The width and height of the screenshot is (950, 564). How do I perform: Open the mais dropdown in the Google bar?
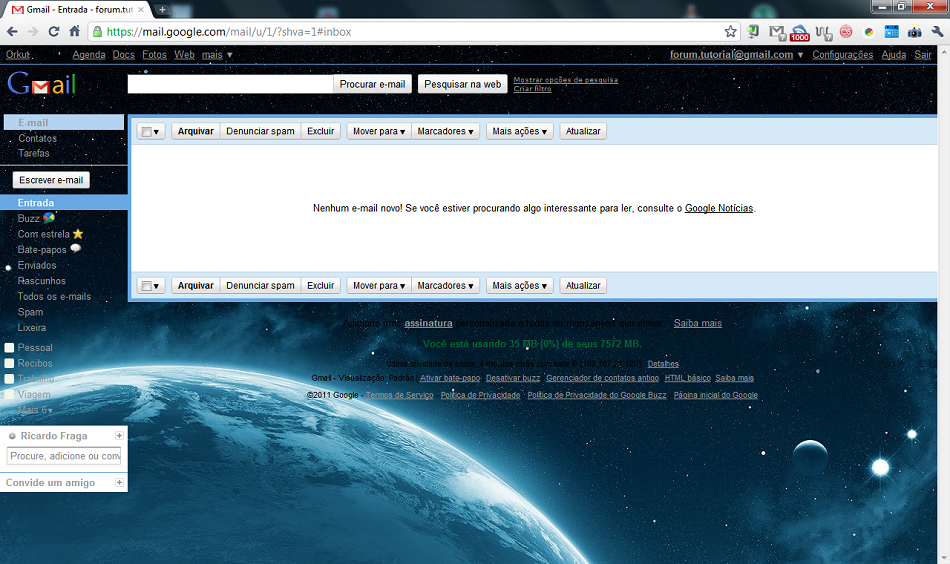tap(217, 55)
